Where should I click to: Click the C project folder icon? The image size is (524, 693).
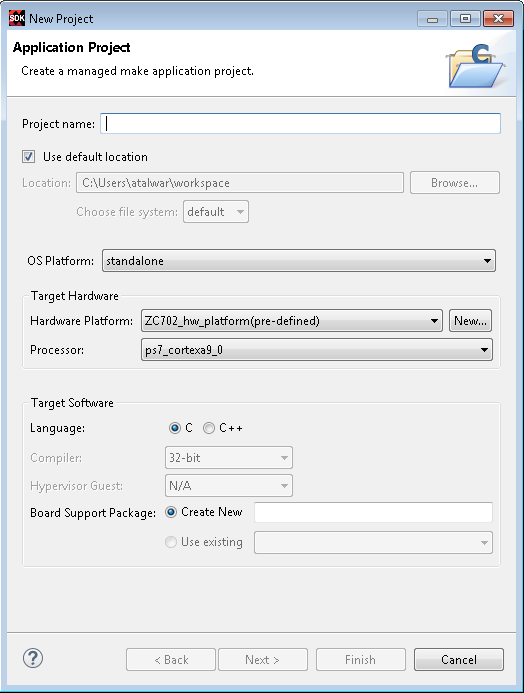pyautogui.click(x=476, y=65)
